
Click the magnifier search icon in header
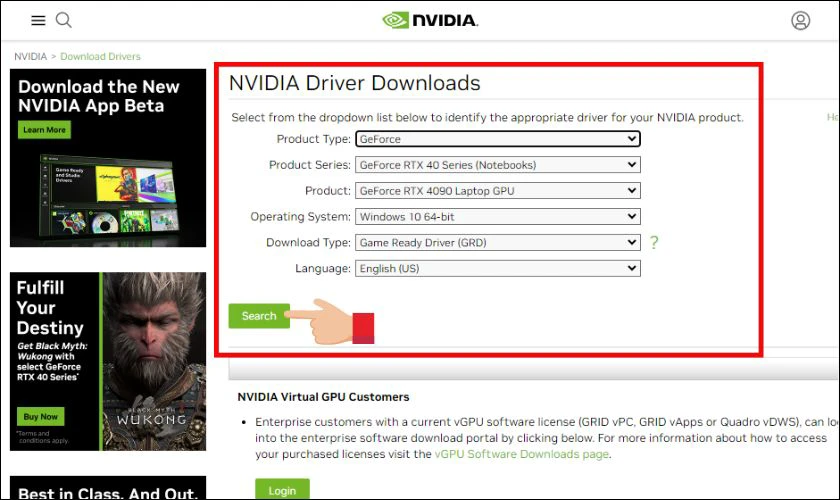(x=64, y=20)
